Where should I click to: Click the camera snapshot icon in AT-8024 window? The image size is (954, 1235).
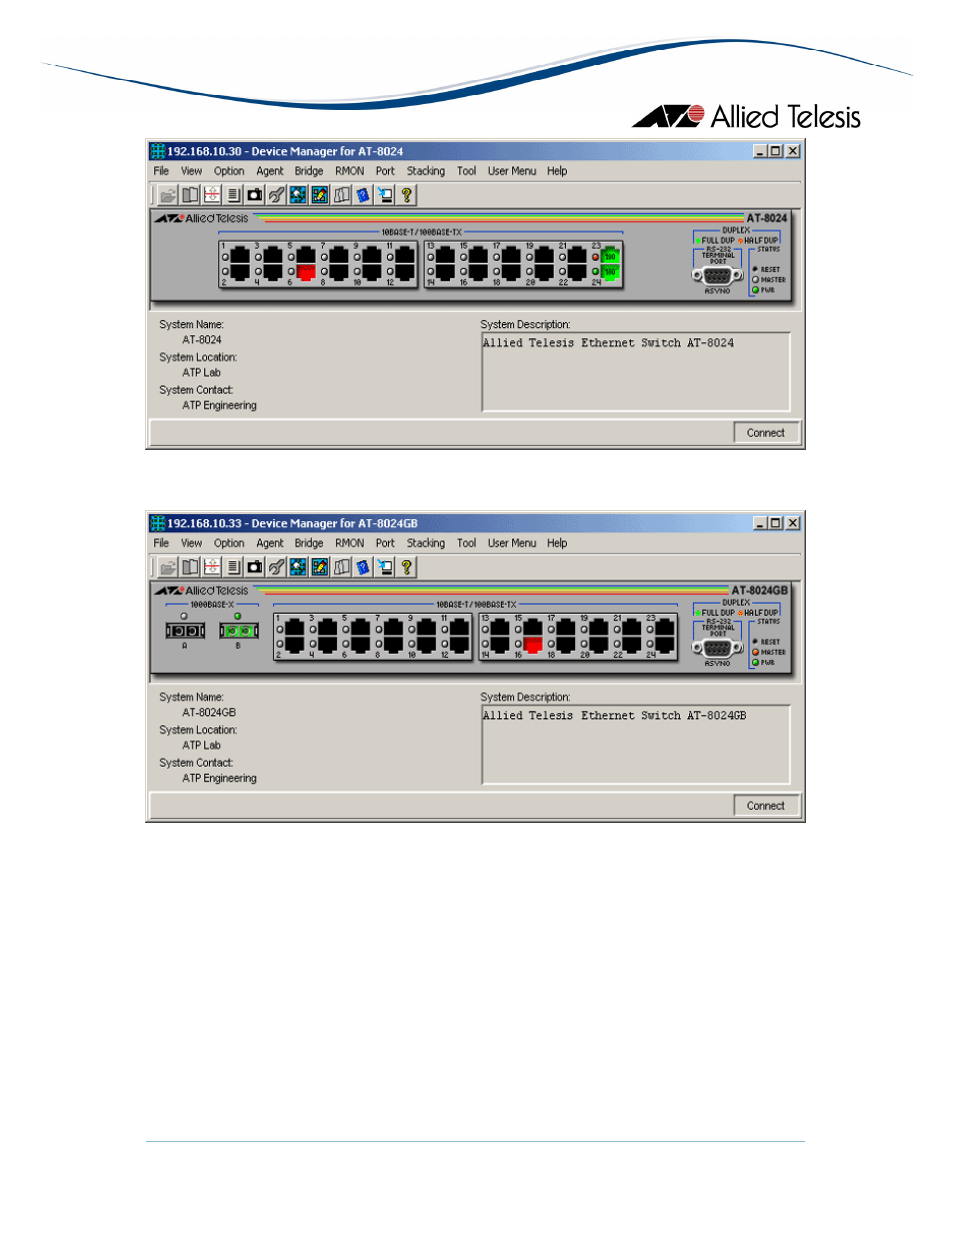click(x=255, y=195)
